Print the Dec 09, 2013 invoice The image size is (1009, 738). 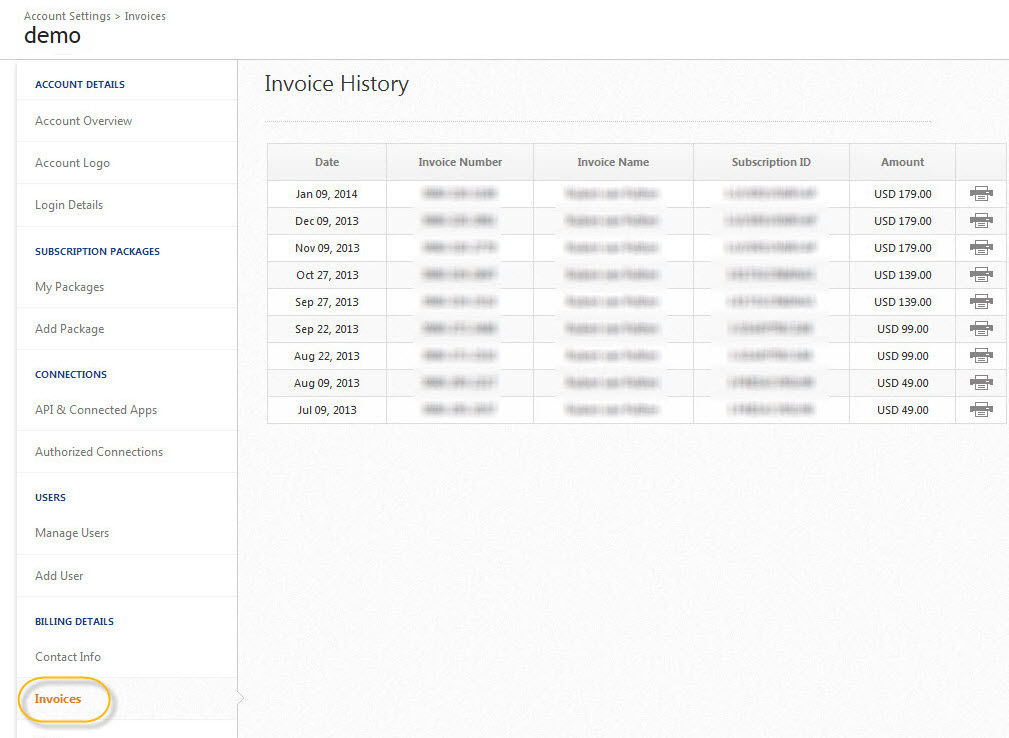(981, 221)
